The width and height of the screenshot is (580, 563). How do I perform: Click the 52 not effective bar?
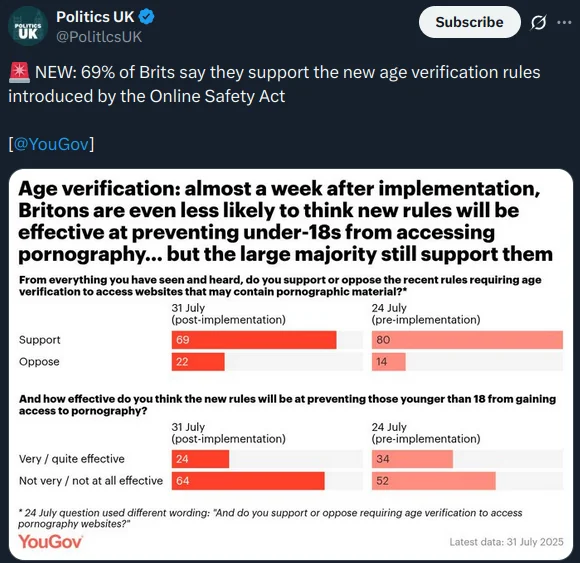coord(434,481)
